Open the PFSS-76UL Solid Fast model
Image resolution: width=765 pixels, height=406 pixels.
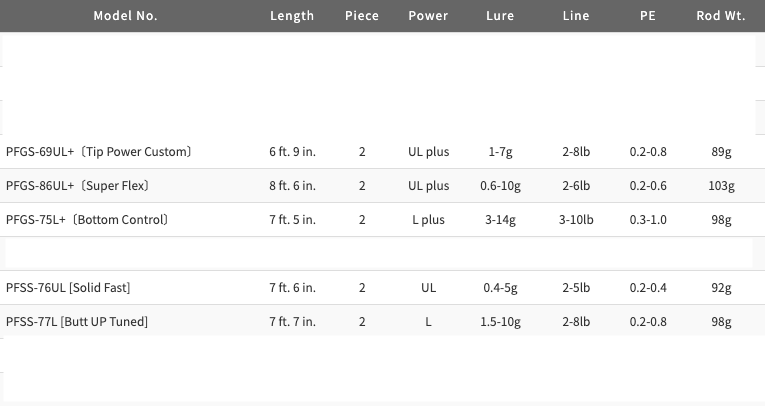click(x=68, y=288)
